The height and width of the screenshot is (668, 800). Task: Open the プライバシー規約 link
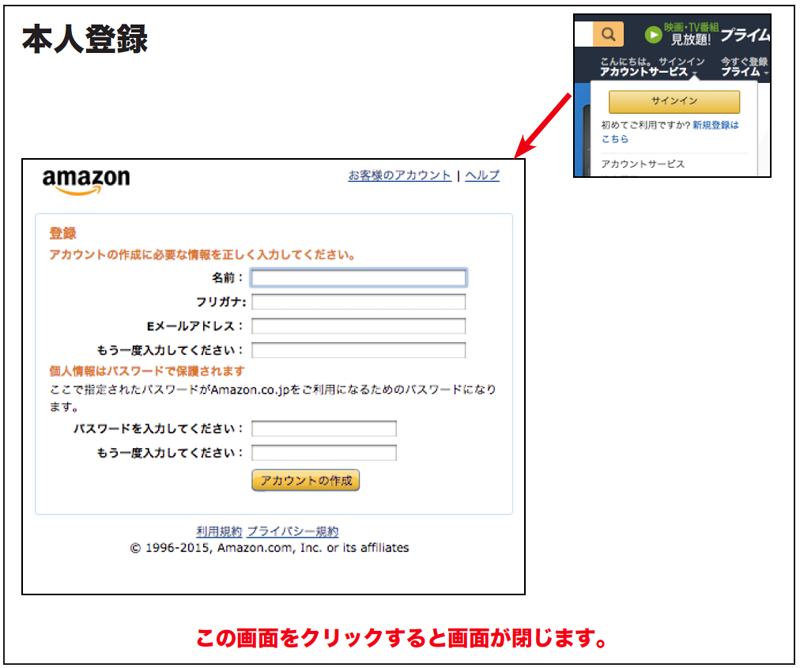293,531
